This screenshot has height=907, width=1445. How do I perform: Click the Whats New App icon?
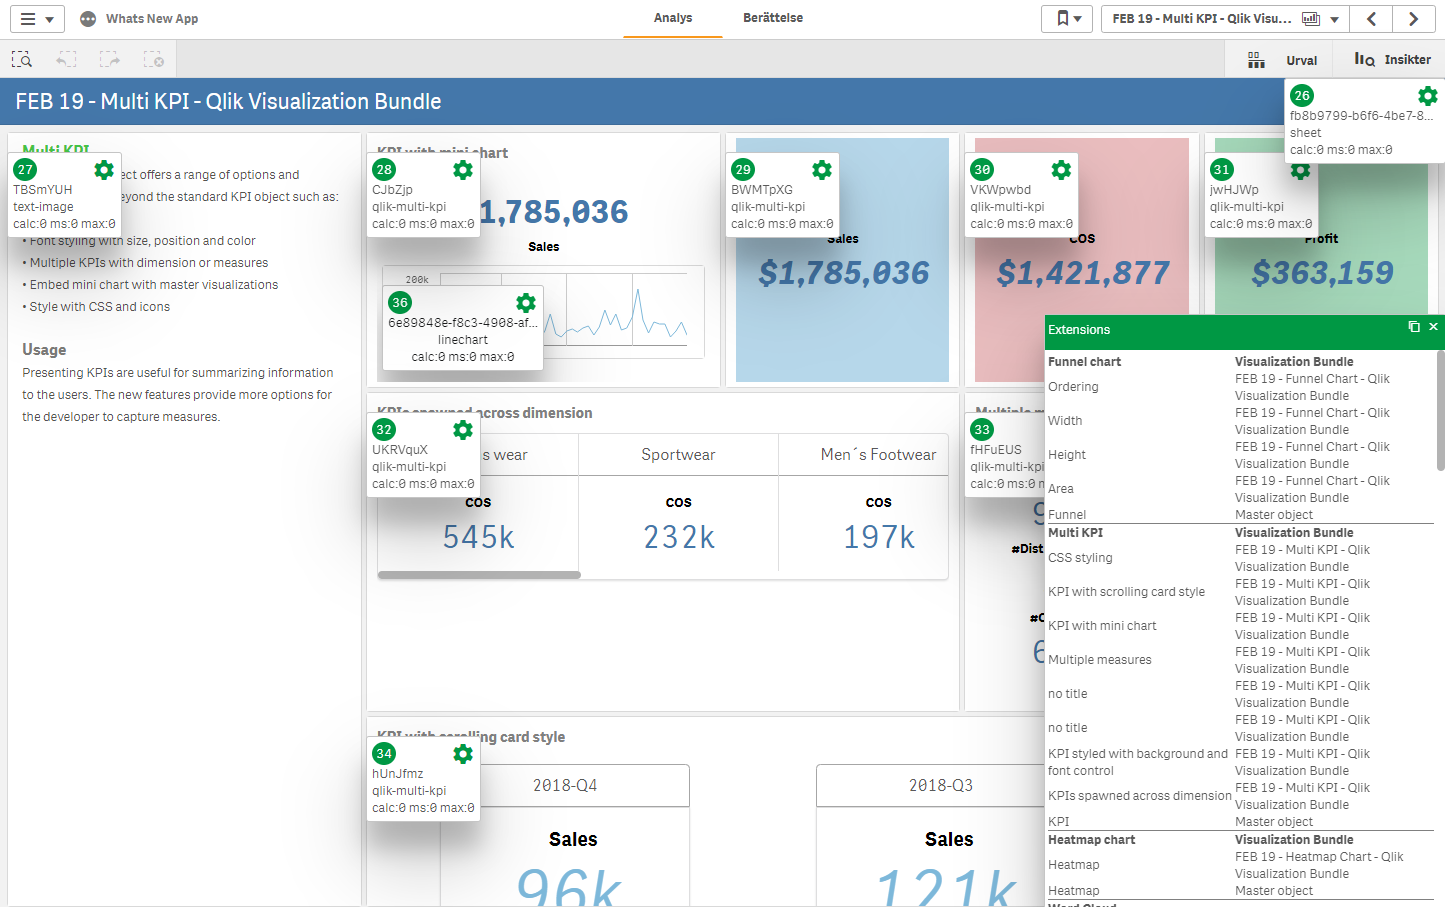pos(88,19)
